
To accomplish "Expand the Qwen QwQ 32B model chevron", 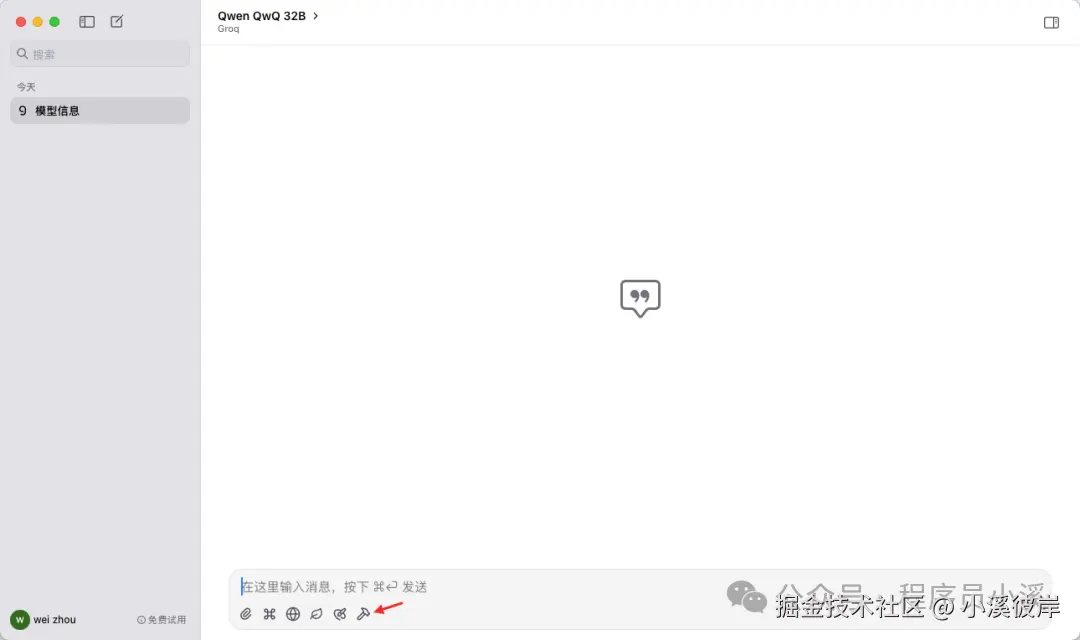I will tap(315, 16).
